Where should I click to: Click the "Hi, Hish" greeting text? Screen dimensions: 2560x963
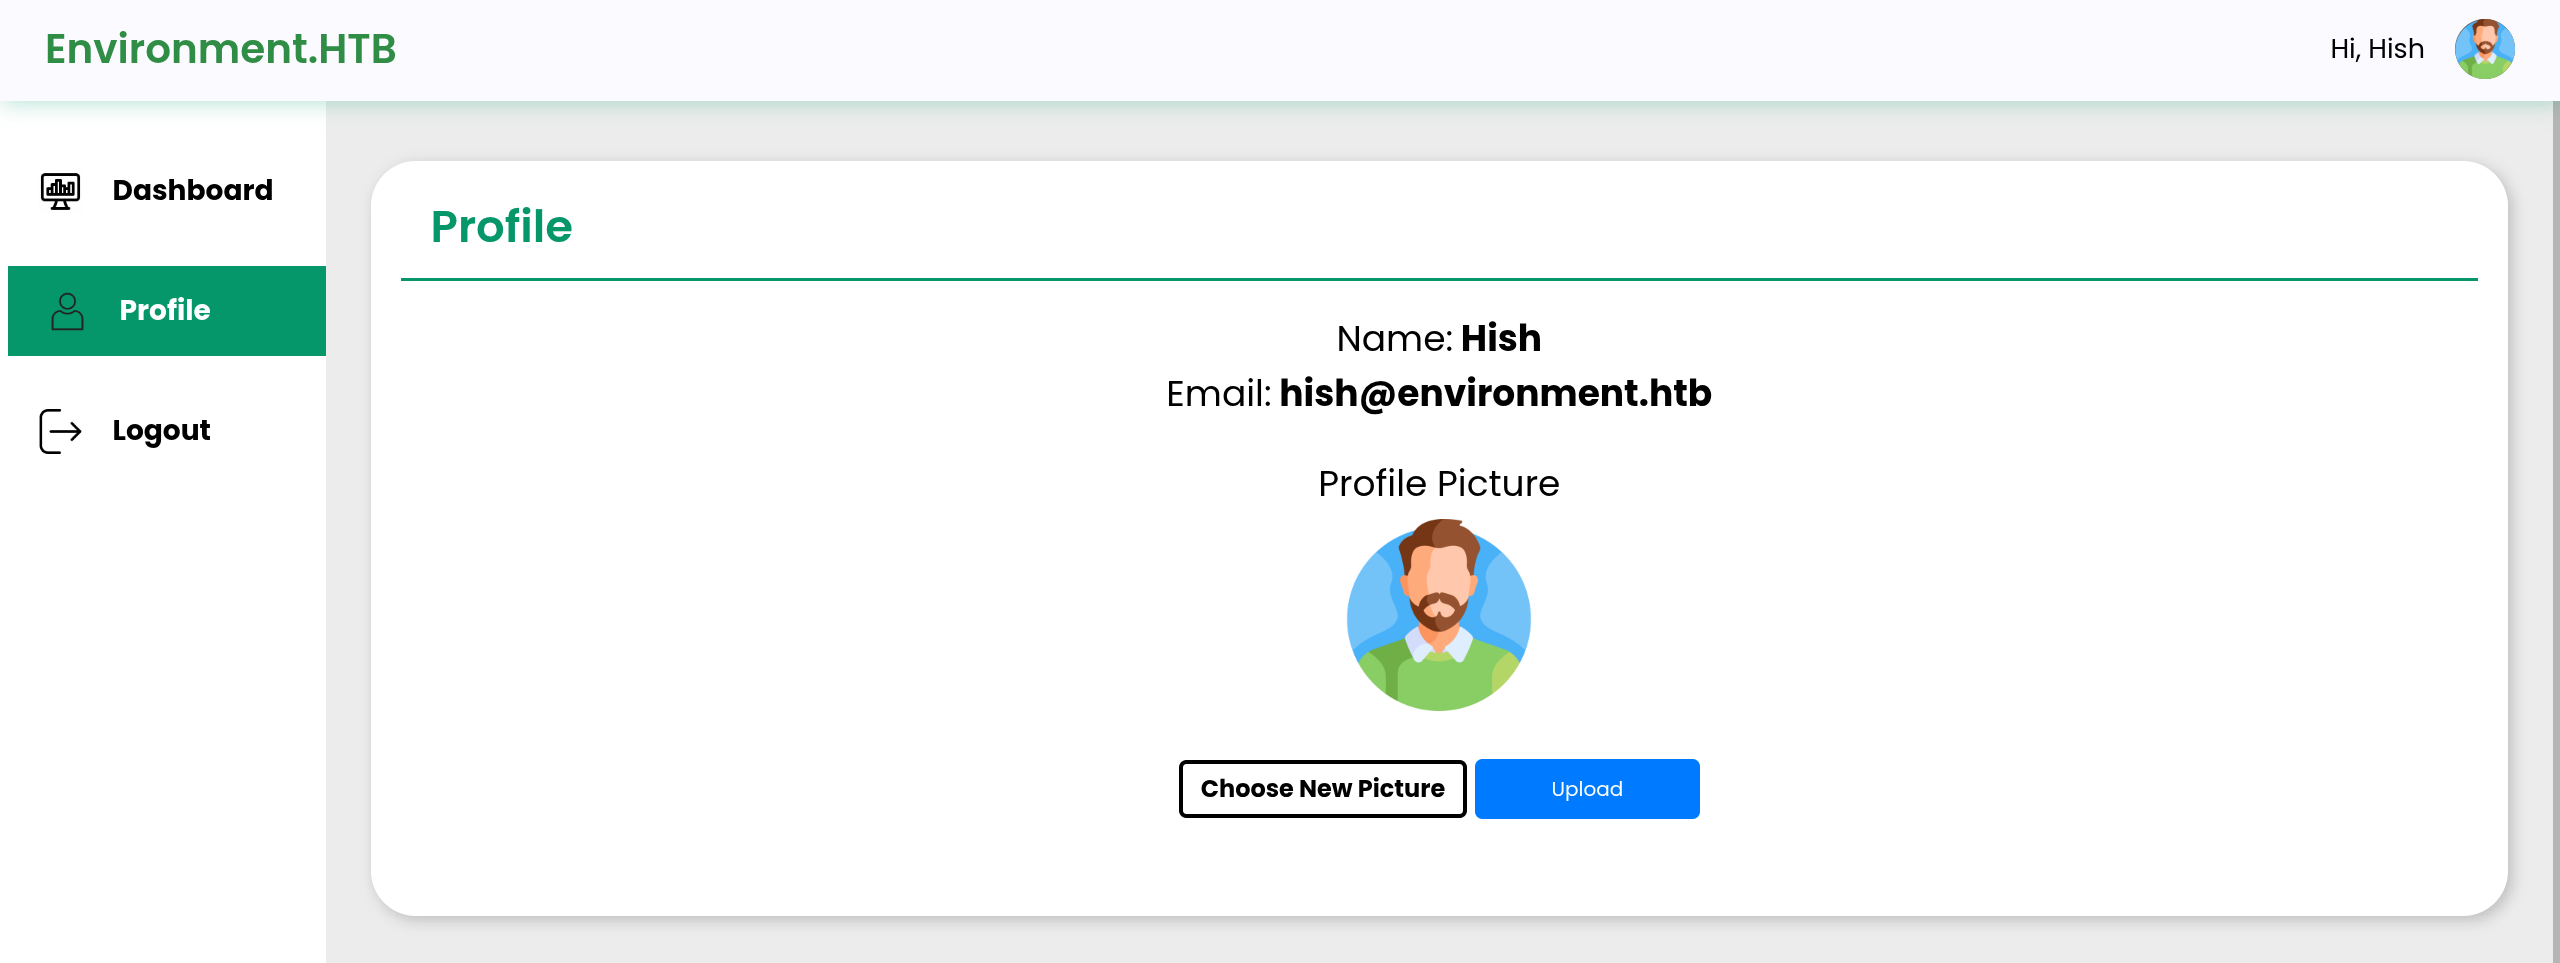pyautogui.click(x=2376, y=49)
